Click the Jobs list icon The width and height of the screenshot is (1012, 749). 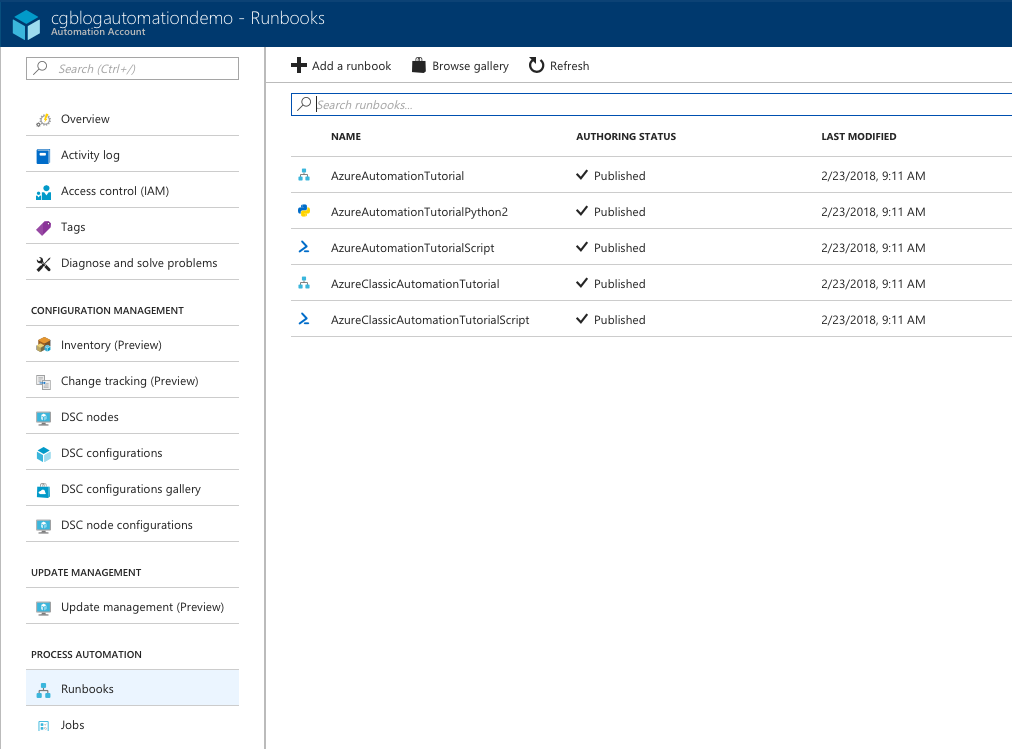pyautogui.click(x=43, y=726)
